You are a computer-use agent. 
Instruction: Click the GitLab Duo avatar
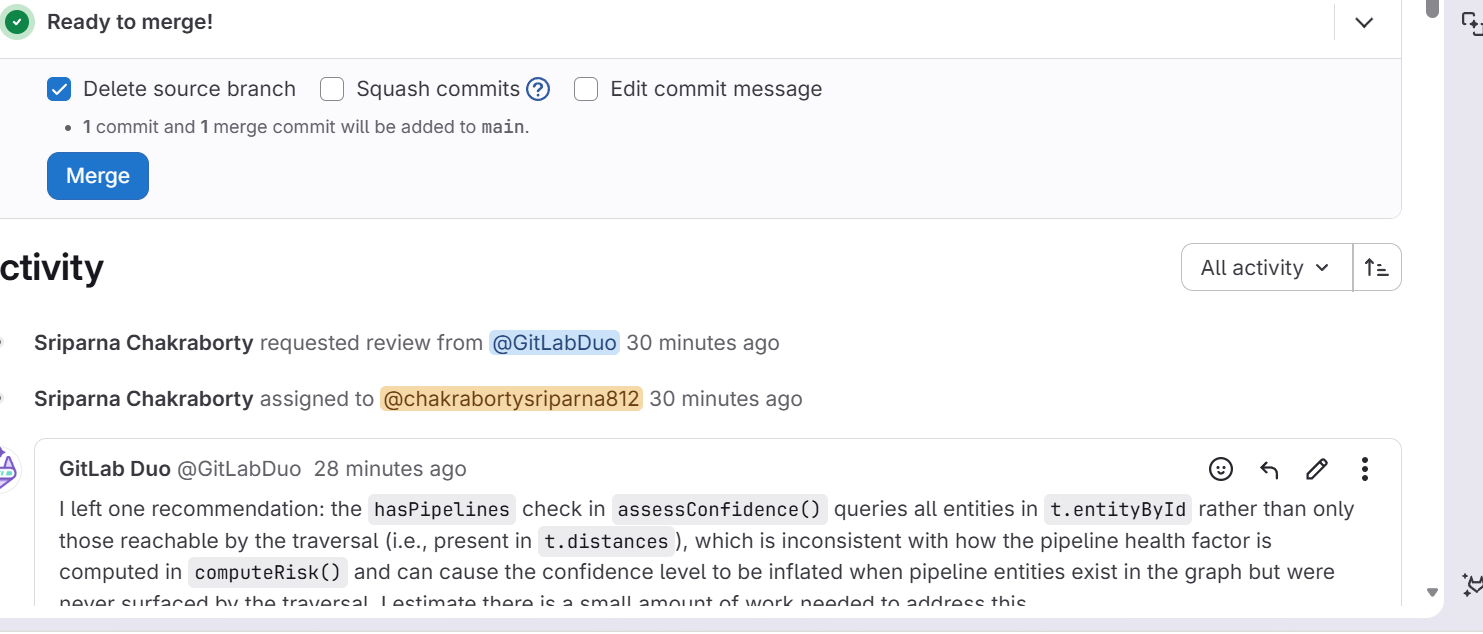7,469
